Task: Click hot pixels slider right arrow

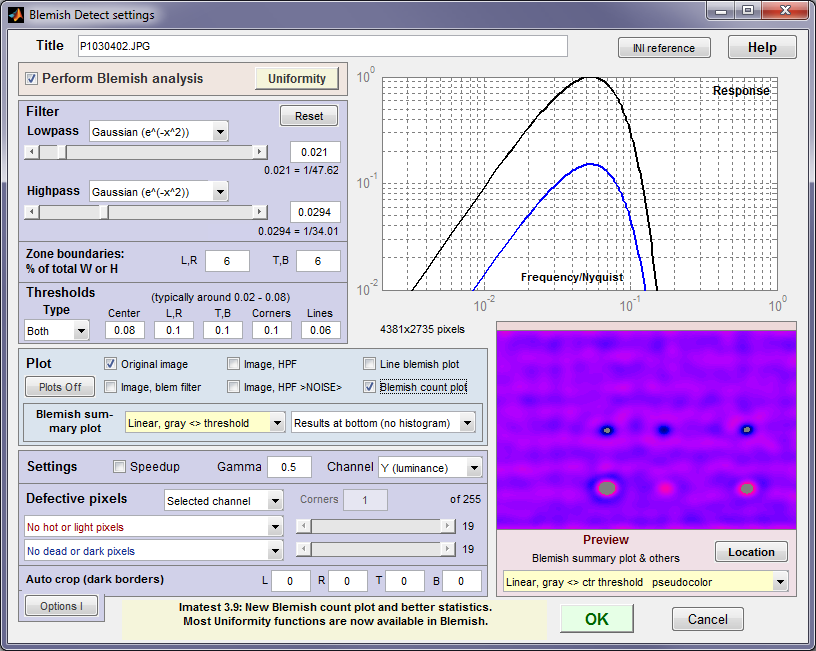Action: point(448,526)
